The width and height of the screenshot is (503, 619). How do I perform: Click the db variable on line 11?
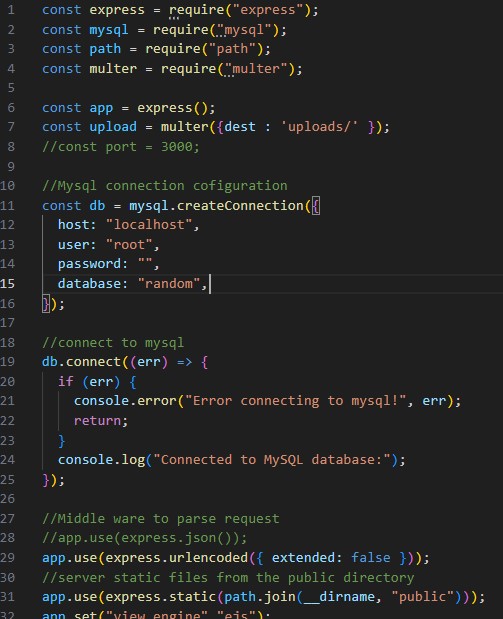click(x=97, y=206)
